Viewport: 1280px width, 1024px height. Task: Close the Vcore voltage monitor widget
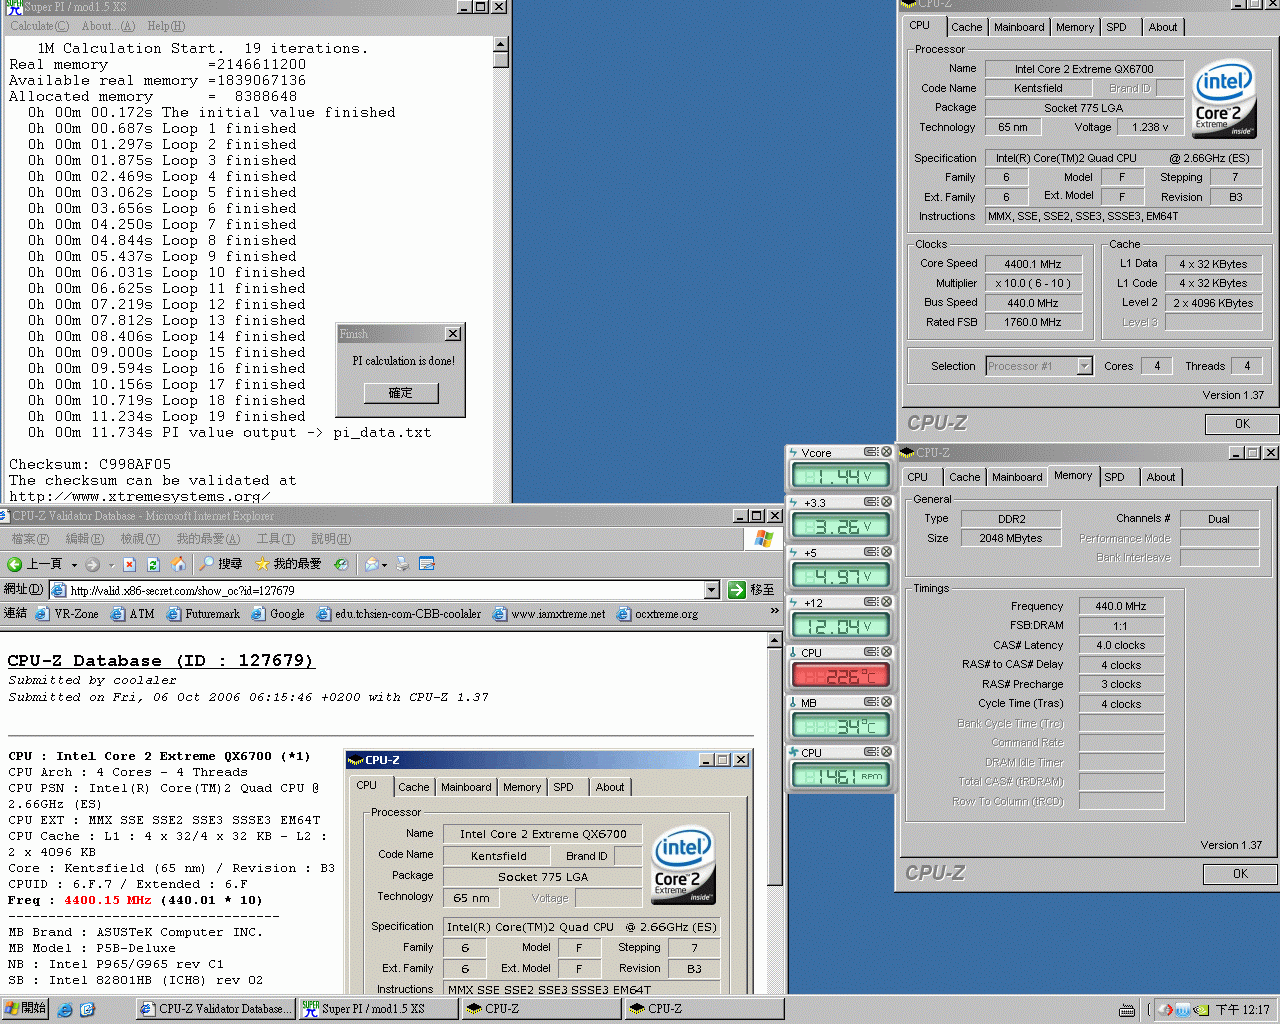[886, 452]
